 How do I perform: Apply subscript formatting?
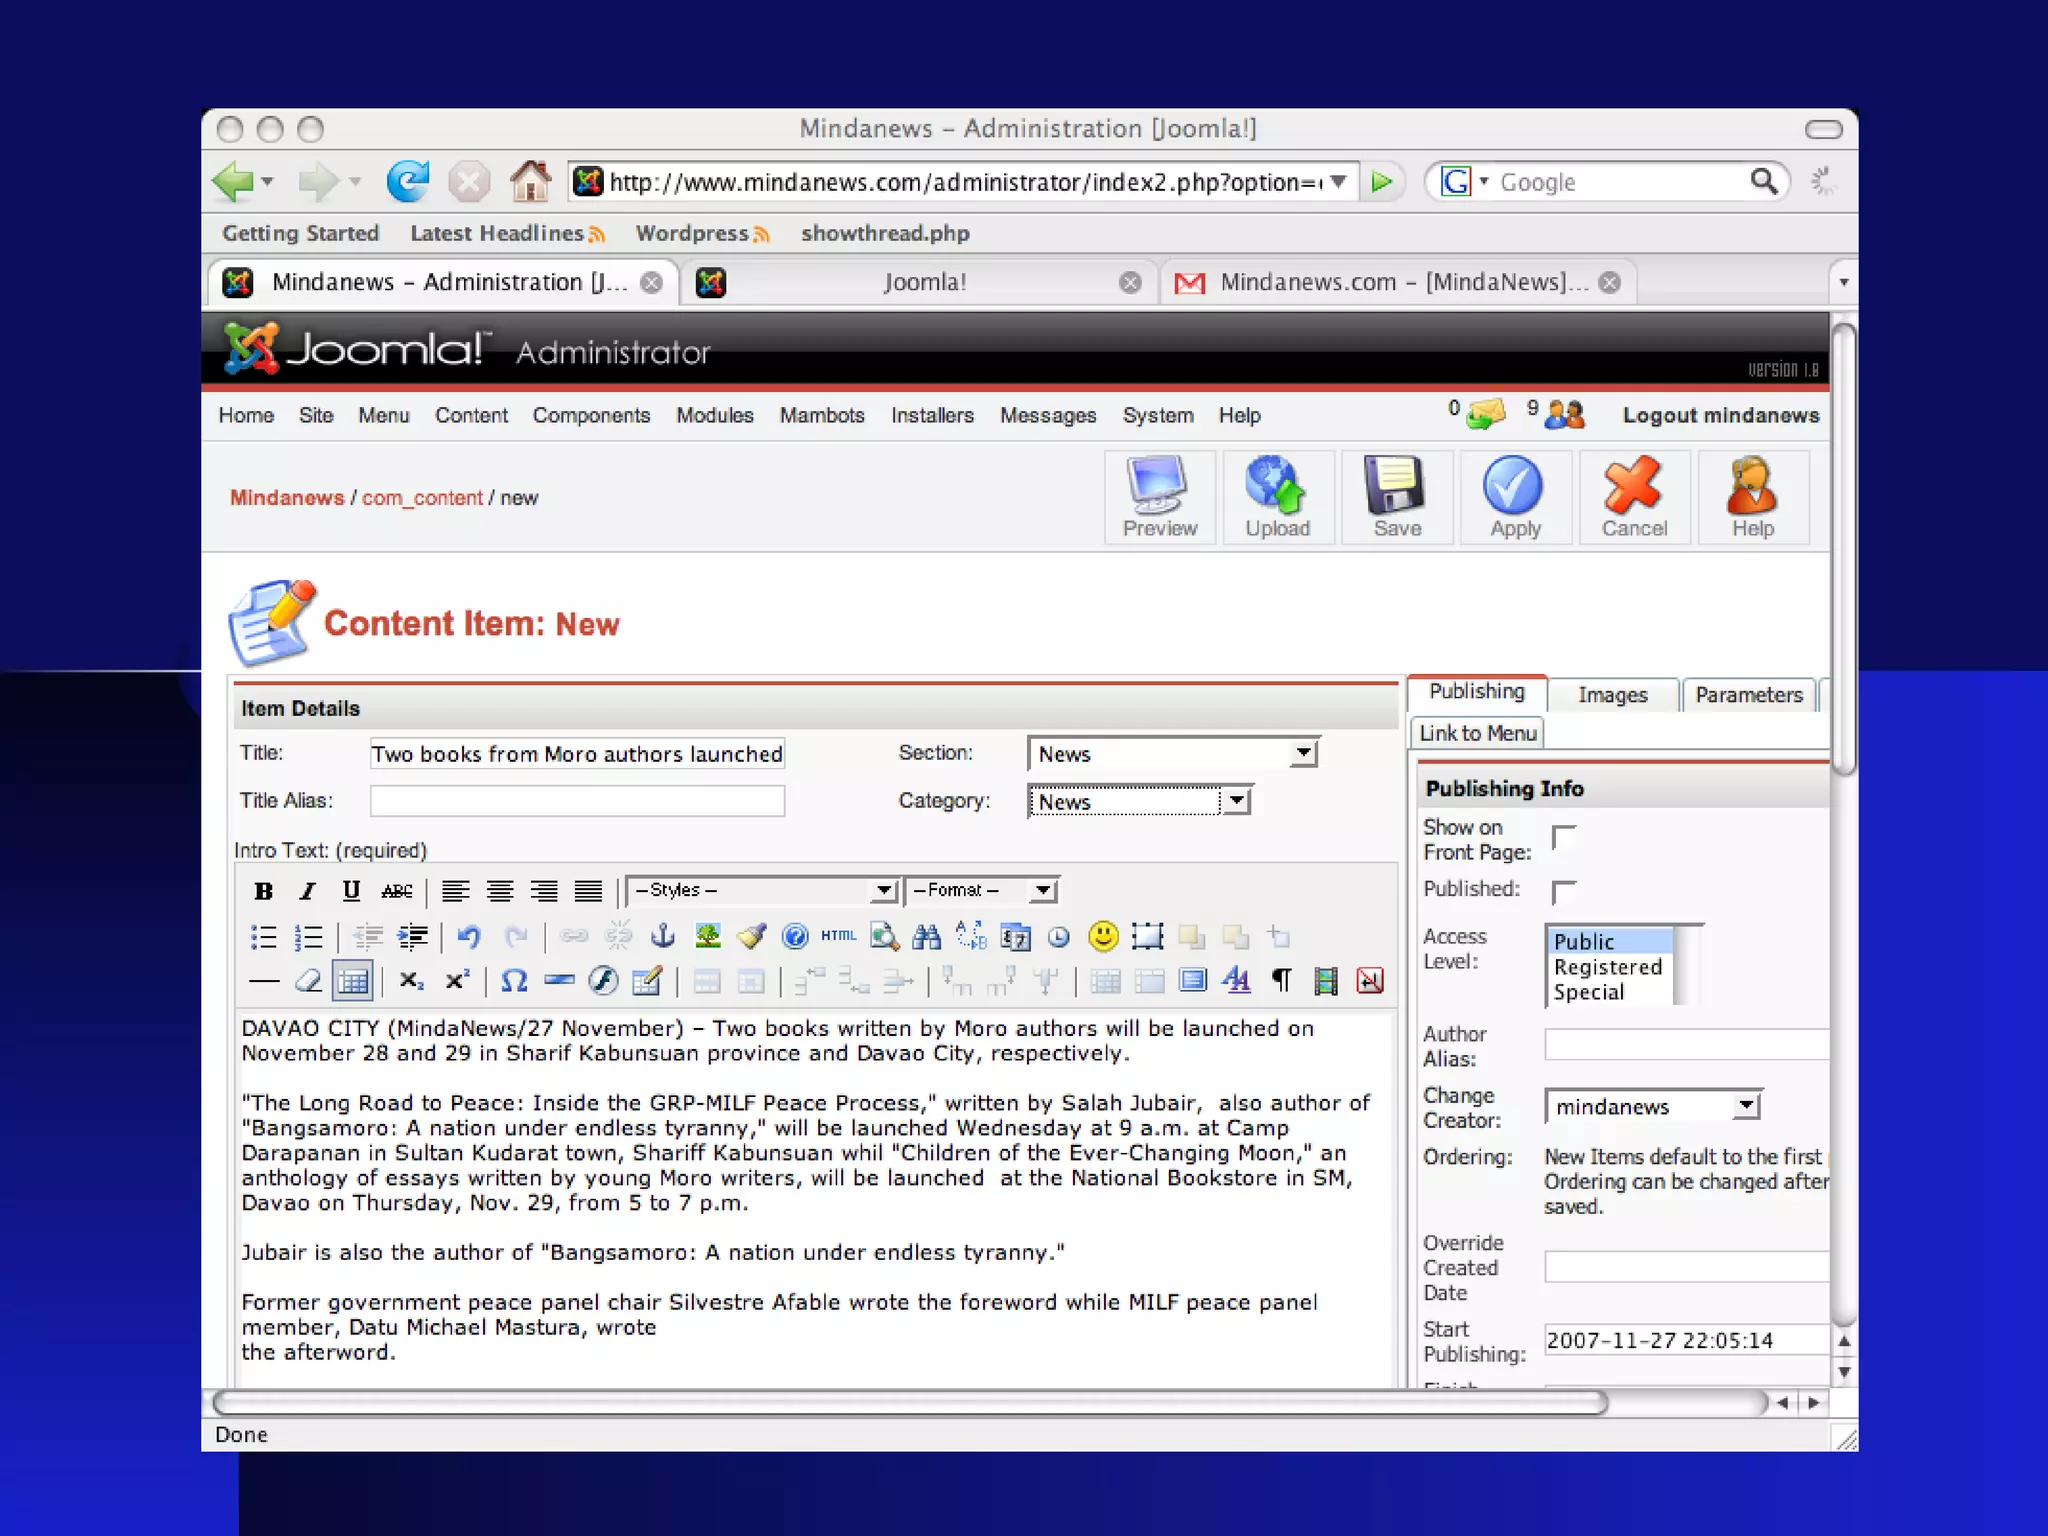coord(411,981)
